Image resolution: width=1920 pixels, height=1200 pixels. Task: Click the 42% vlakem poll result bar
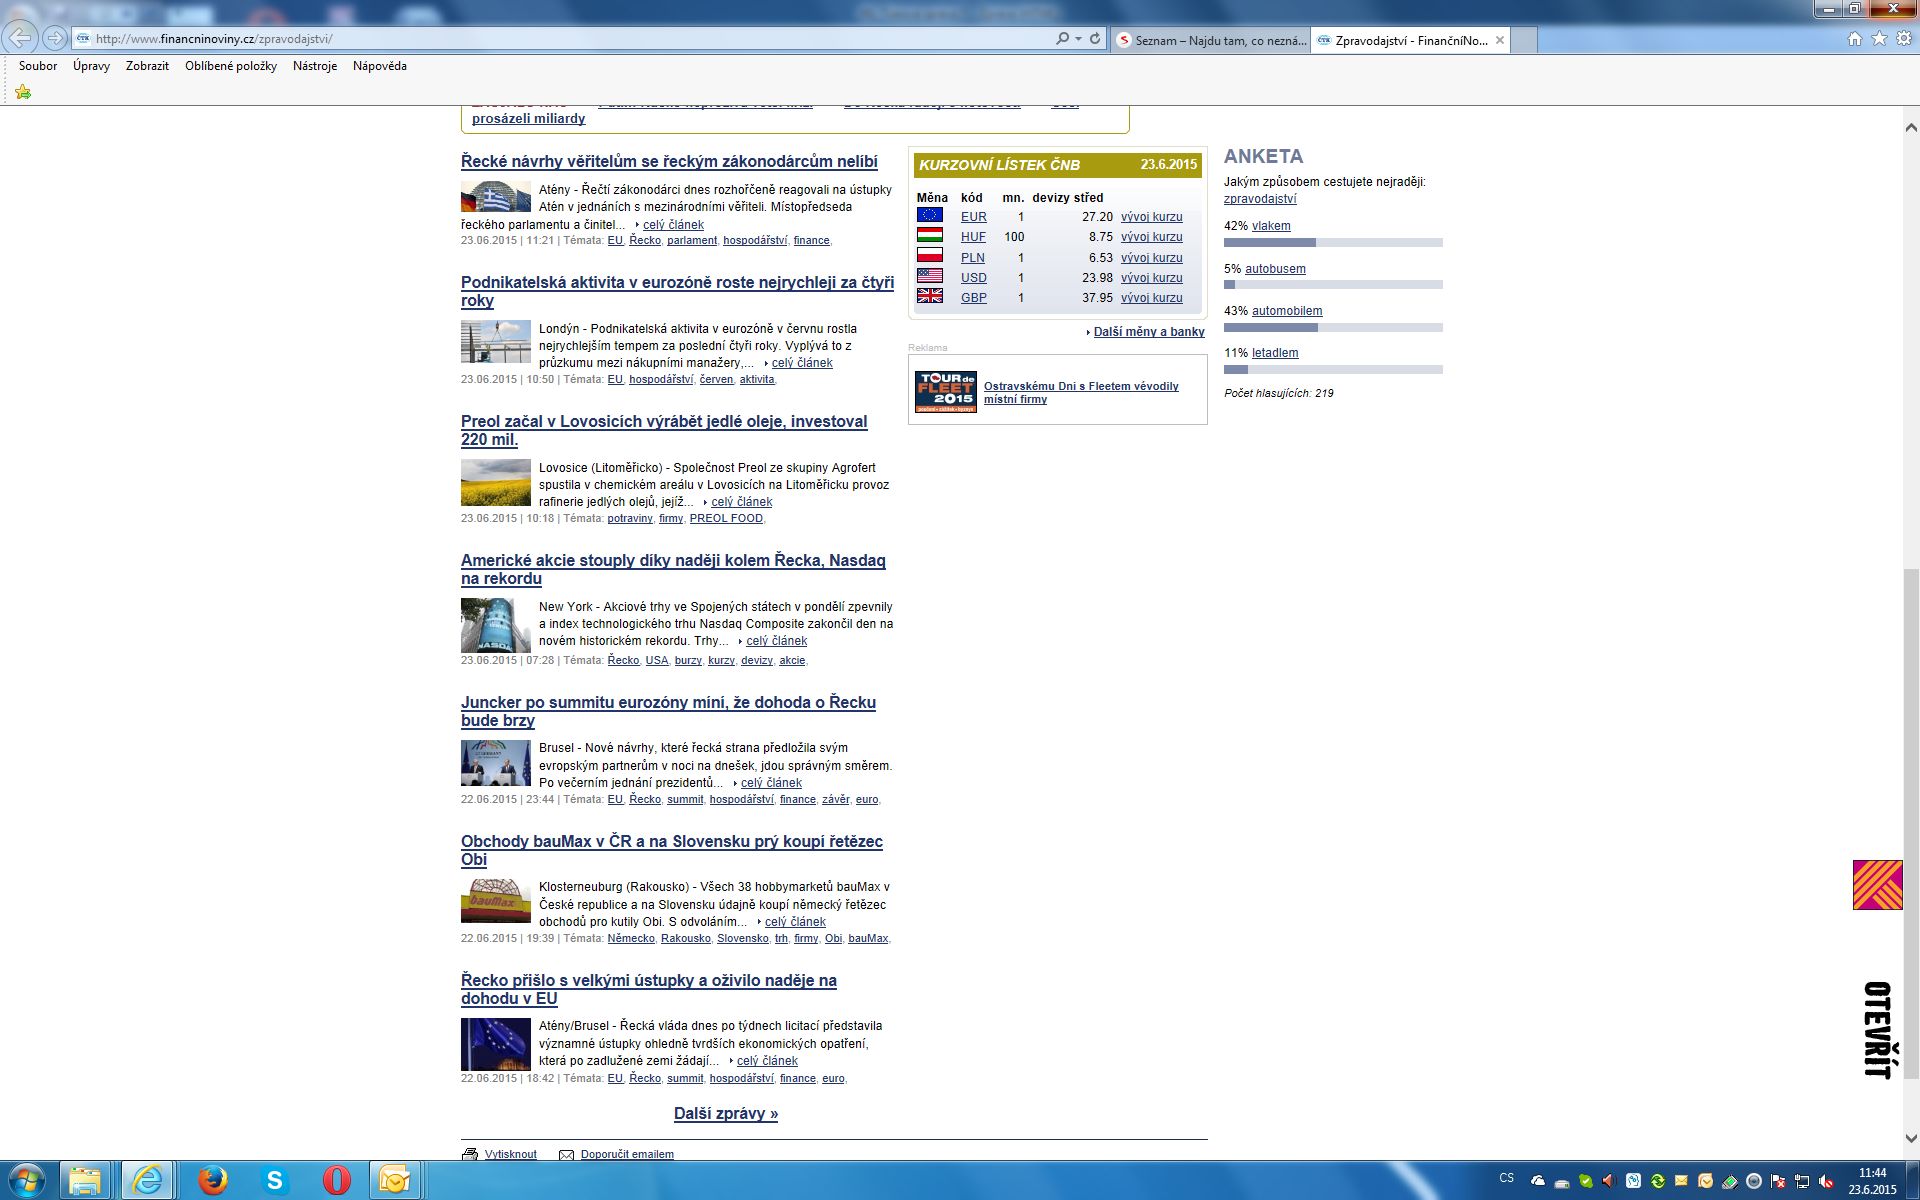(x=1333, y=243)
